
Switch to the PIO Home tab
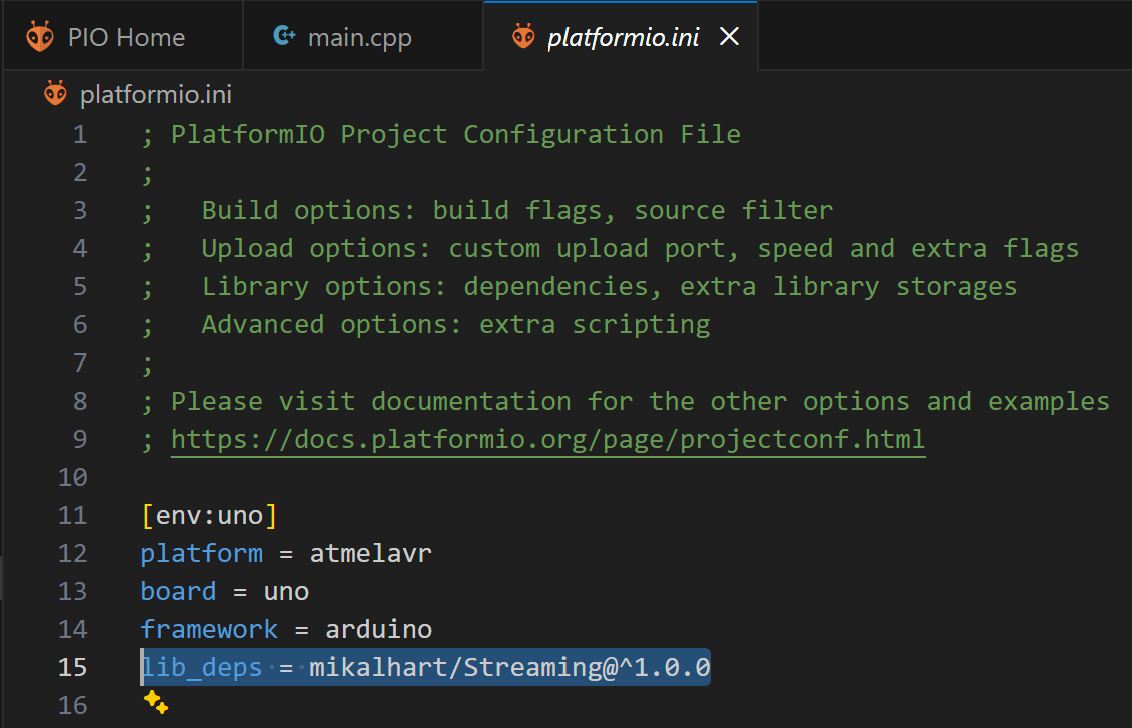click(123, 36)
